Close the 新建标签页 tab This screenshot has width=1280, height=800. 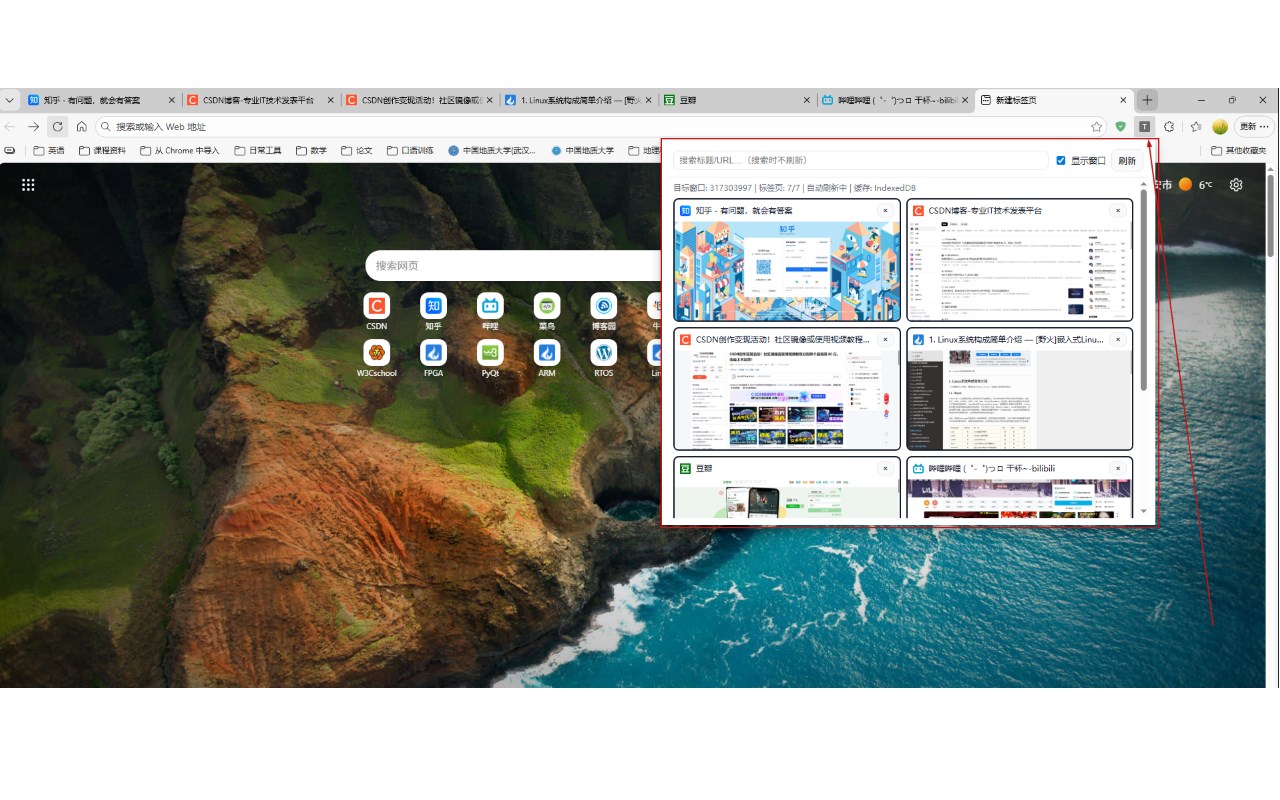[1124, 100]
